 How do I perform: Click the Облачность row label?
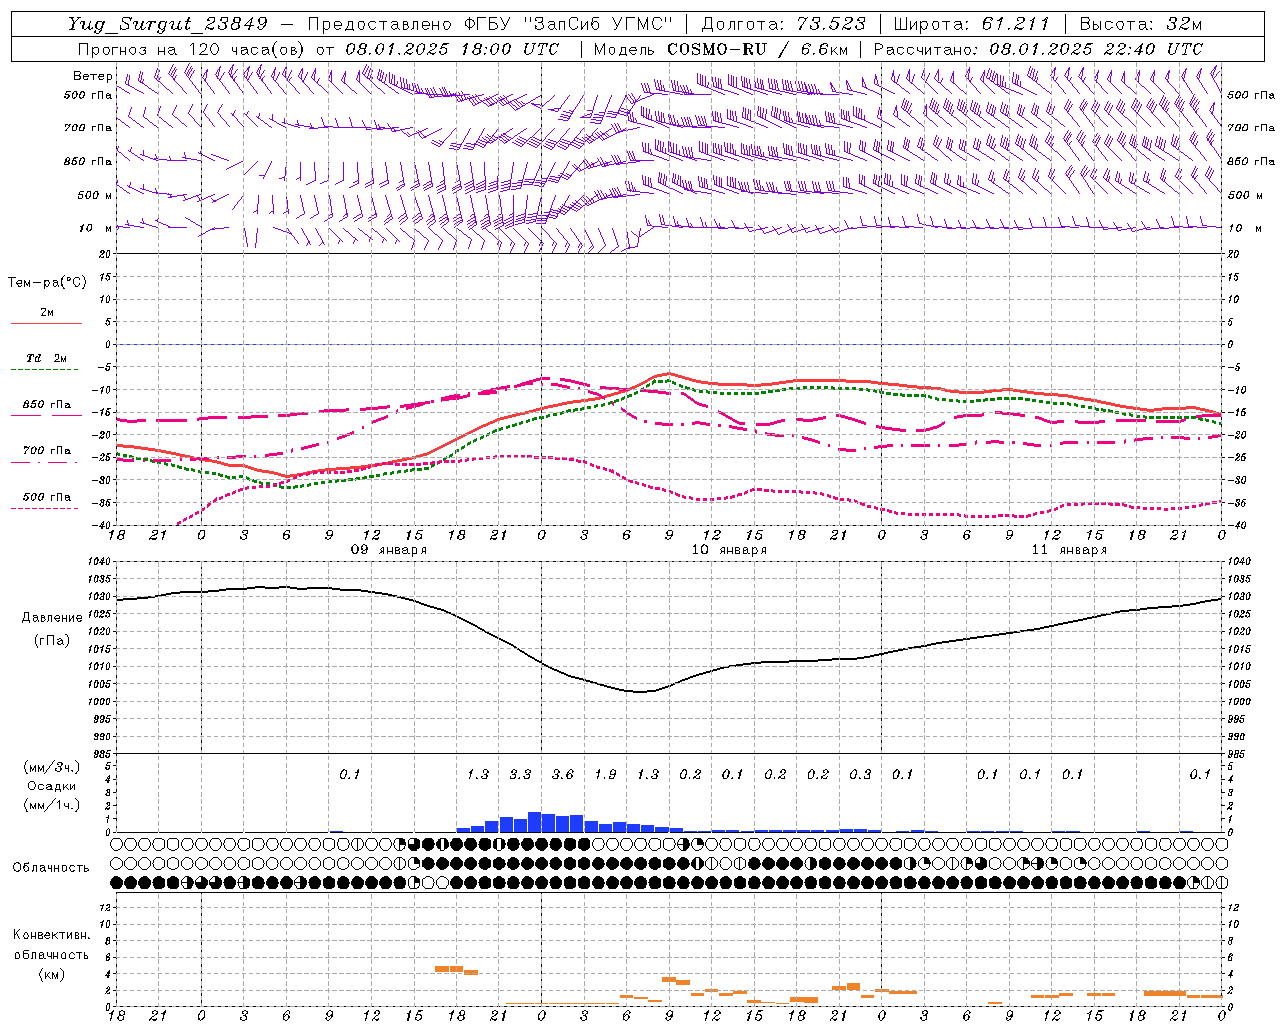[x=51, y=868]
